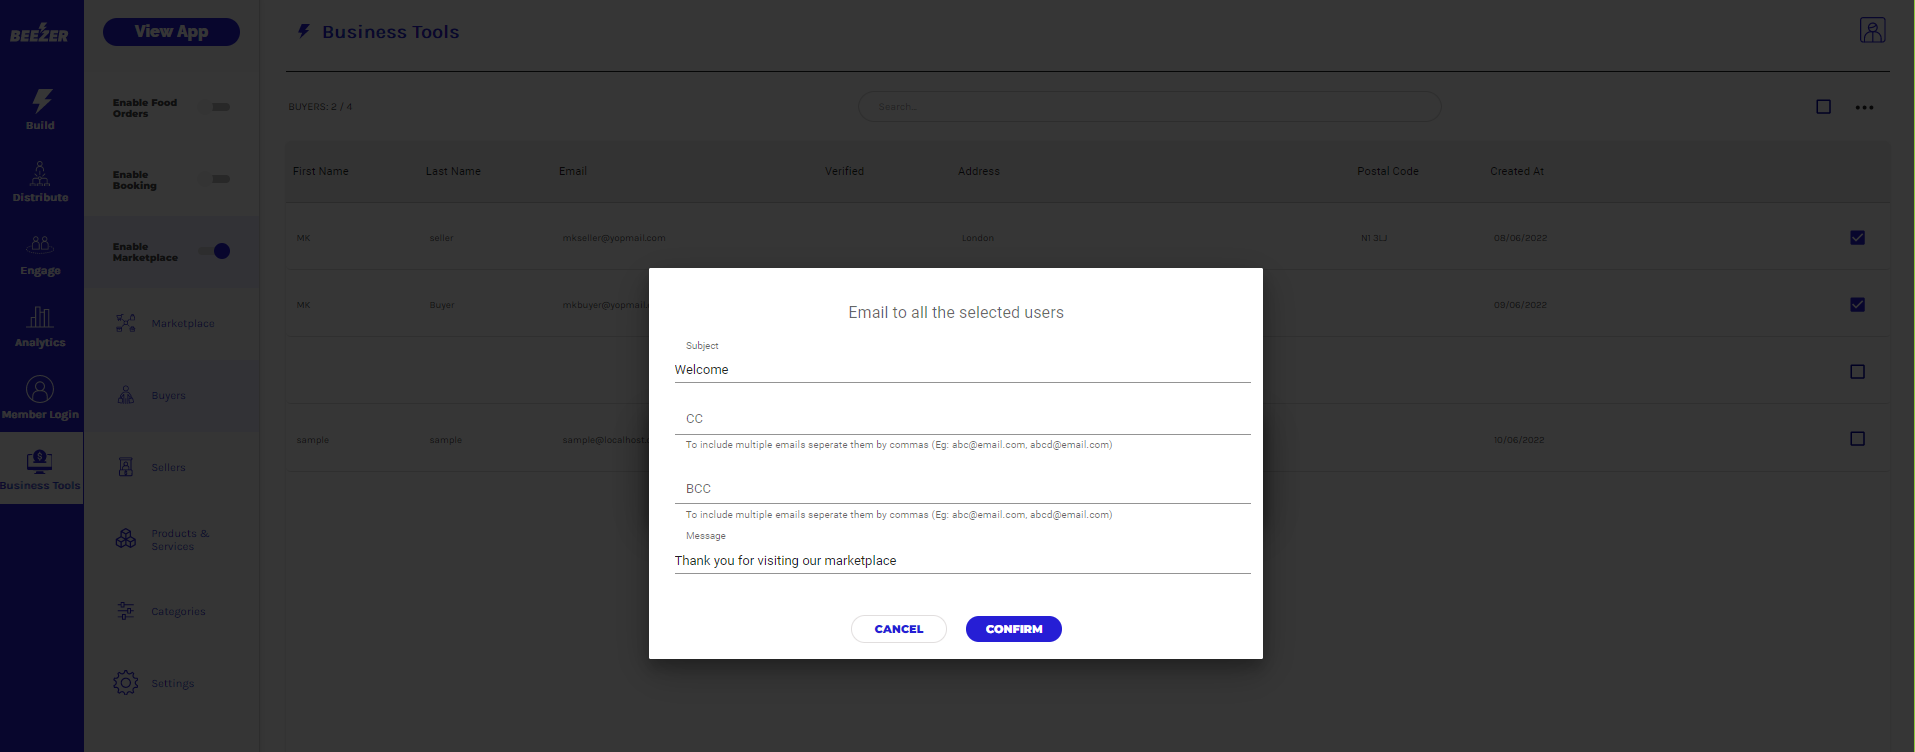
Task: Check the select-all buyers checkbox
Action: [1823, 107]
